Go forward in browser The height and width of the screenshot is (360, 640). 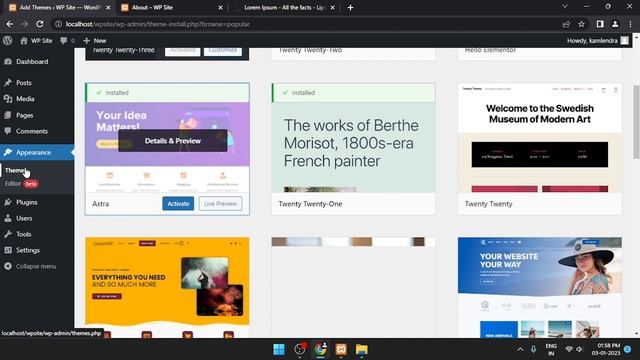[x=25, y=24]
